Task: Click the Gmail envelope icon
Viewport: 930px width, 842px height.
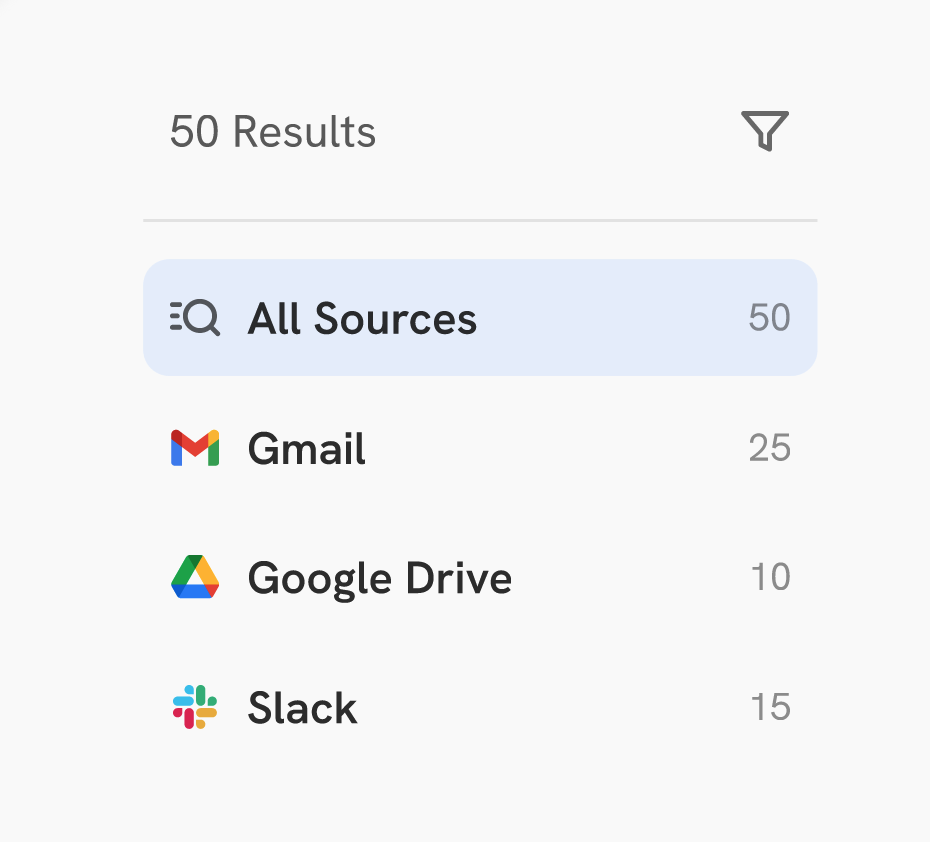Action: tap(194, 448)
